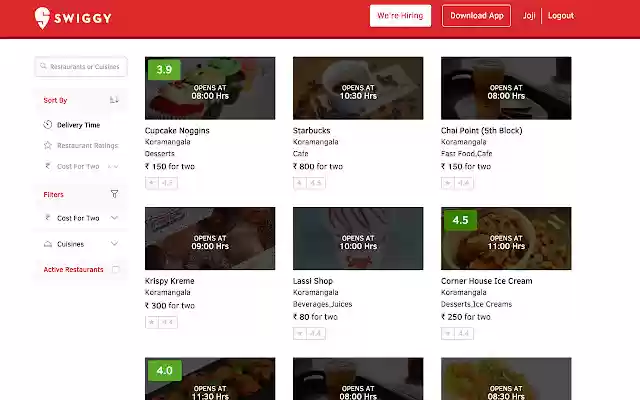Click the star rating under Corner House Ice Cream
Screen dimensions: 640x400
tap(458, 333)
